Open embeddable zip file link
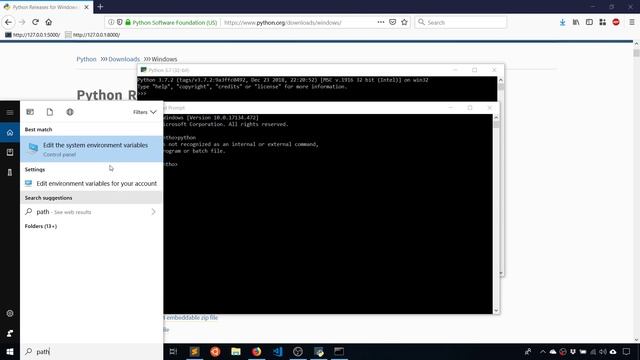This screenshot has height=360, width=640. coord(191,318)
